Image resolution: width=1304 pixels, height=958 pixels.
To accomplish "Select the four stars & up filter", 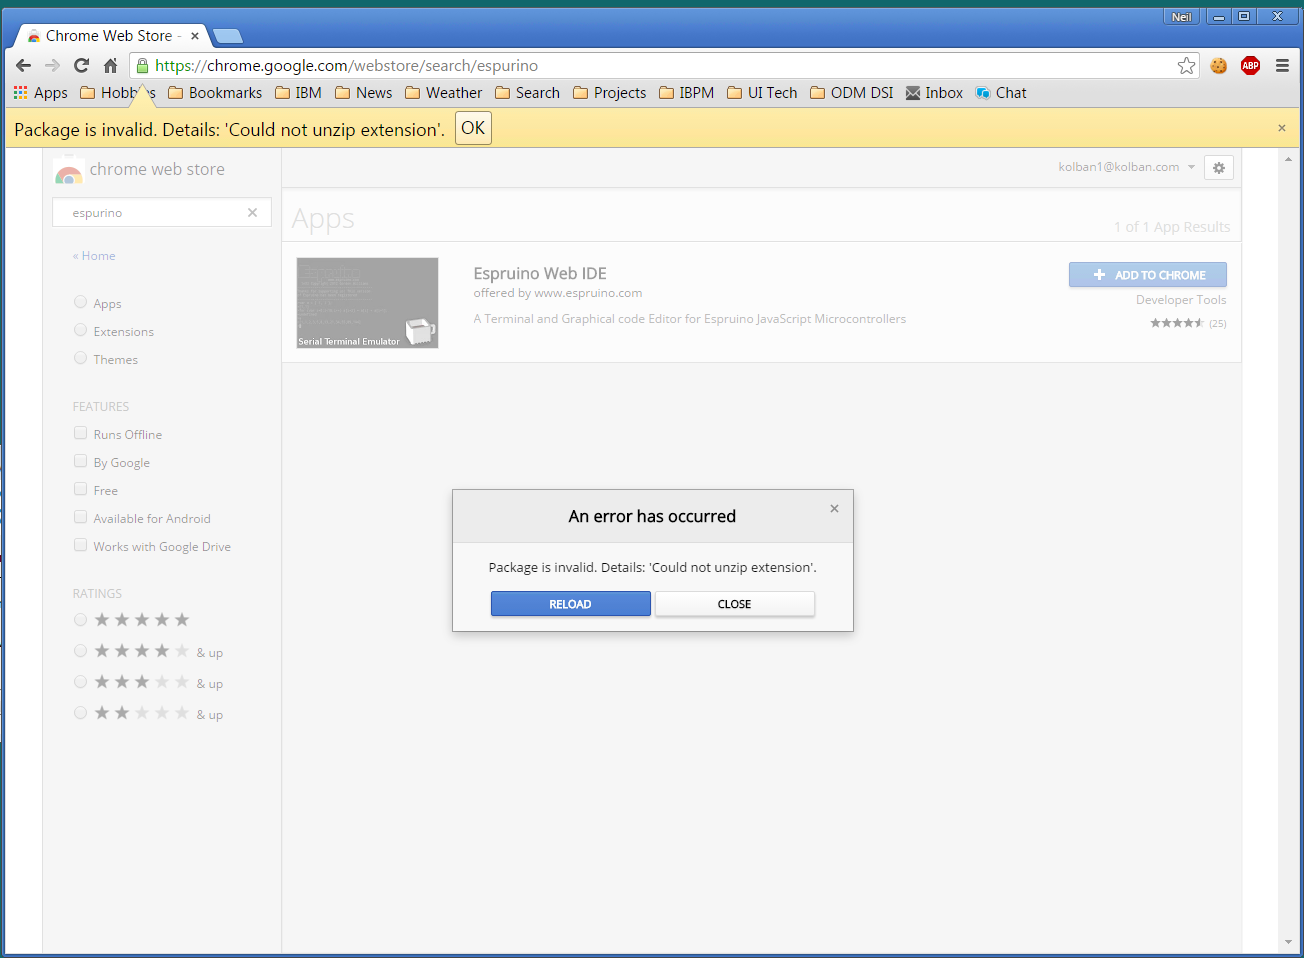I will (x=81, y=651).
